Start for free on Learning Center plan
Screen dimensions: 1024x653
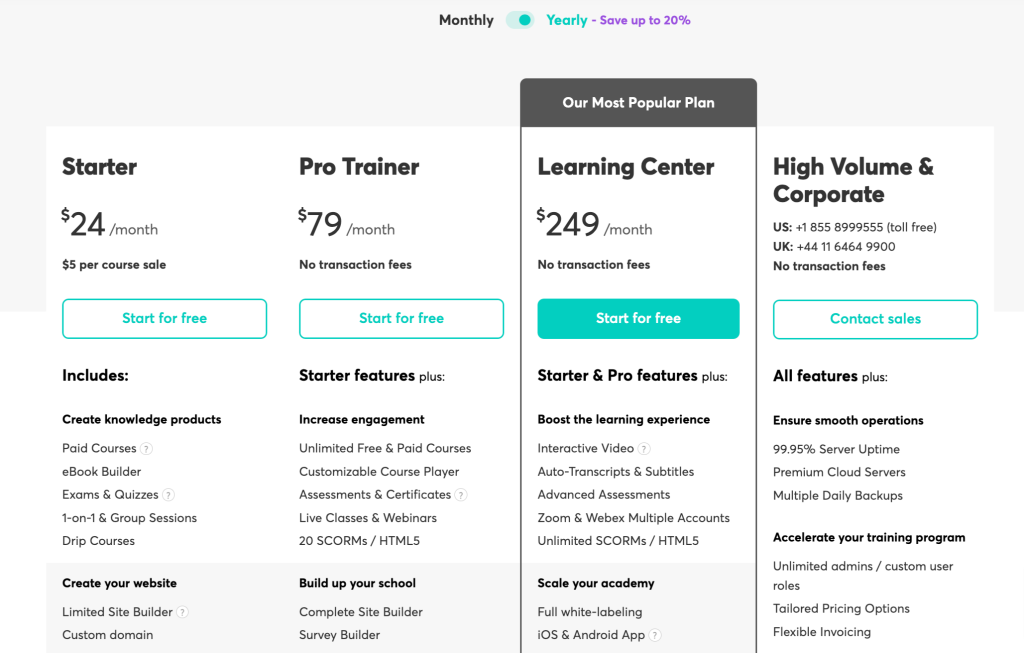pyautogui.click(x=639, y=319)
